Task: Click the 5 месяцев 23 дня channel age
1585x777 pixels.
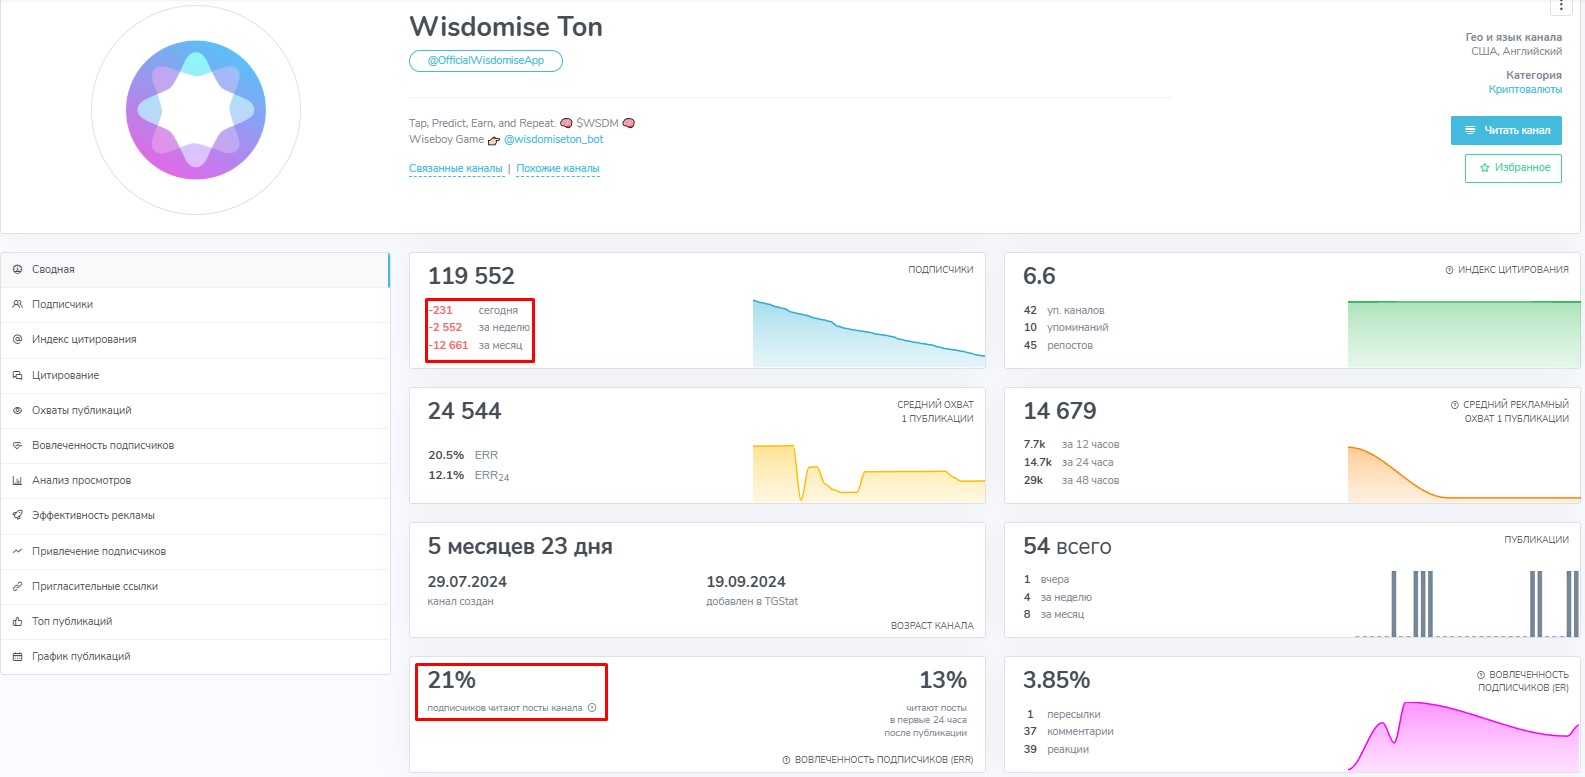Action: 520,547
